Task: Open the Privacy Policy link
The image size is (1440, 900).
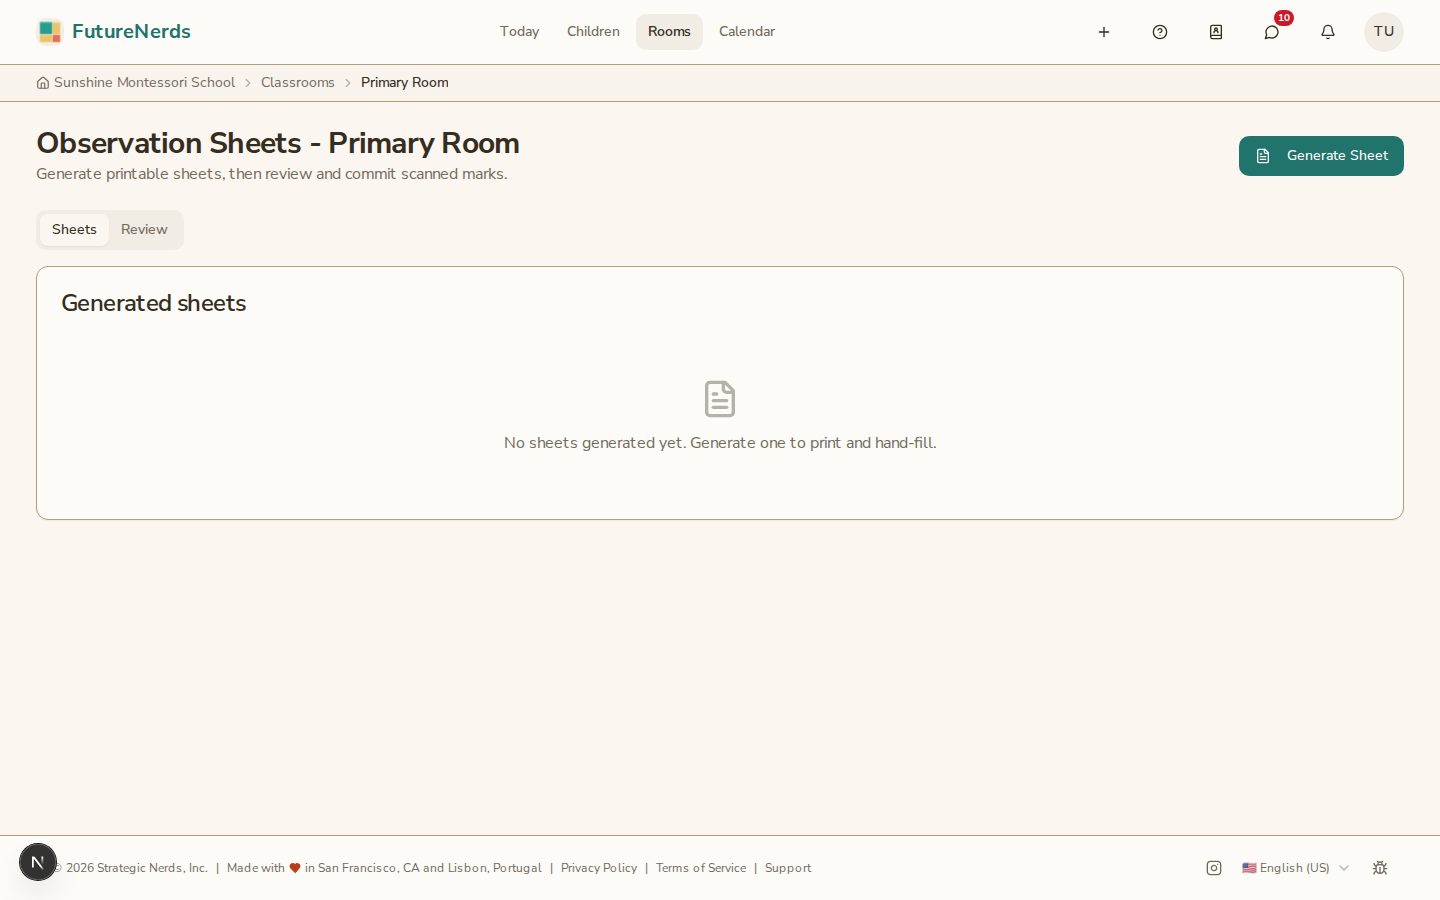Action: click(599, 868)
